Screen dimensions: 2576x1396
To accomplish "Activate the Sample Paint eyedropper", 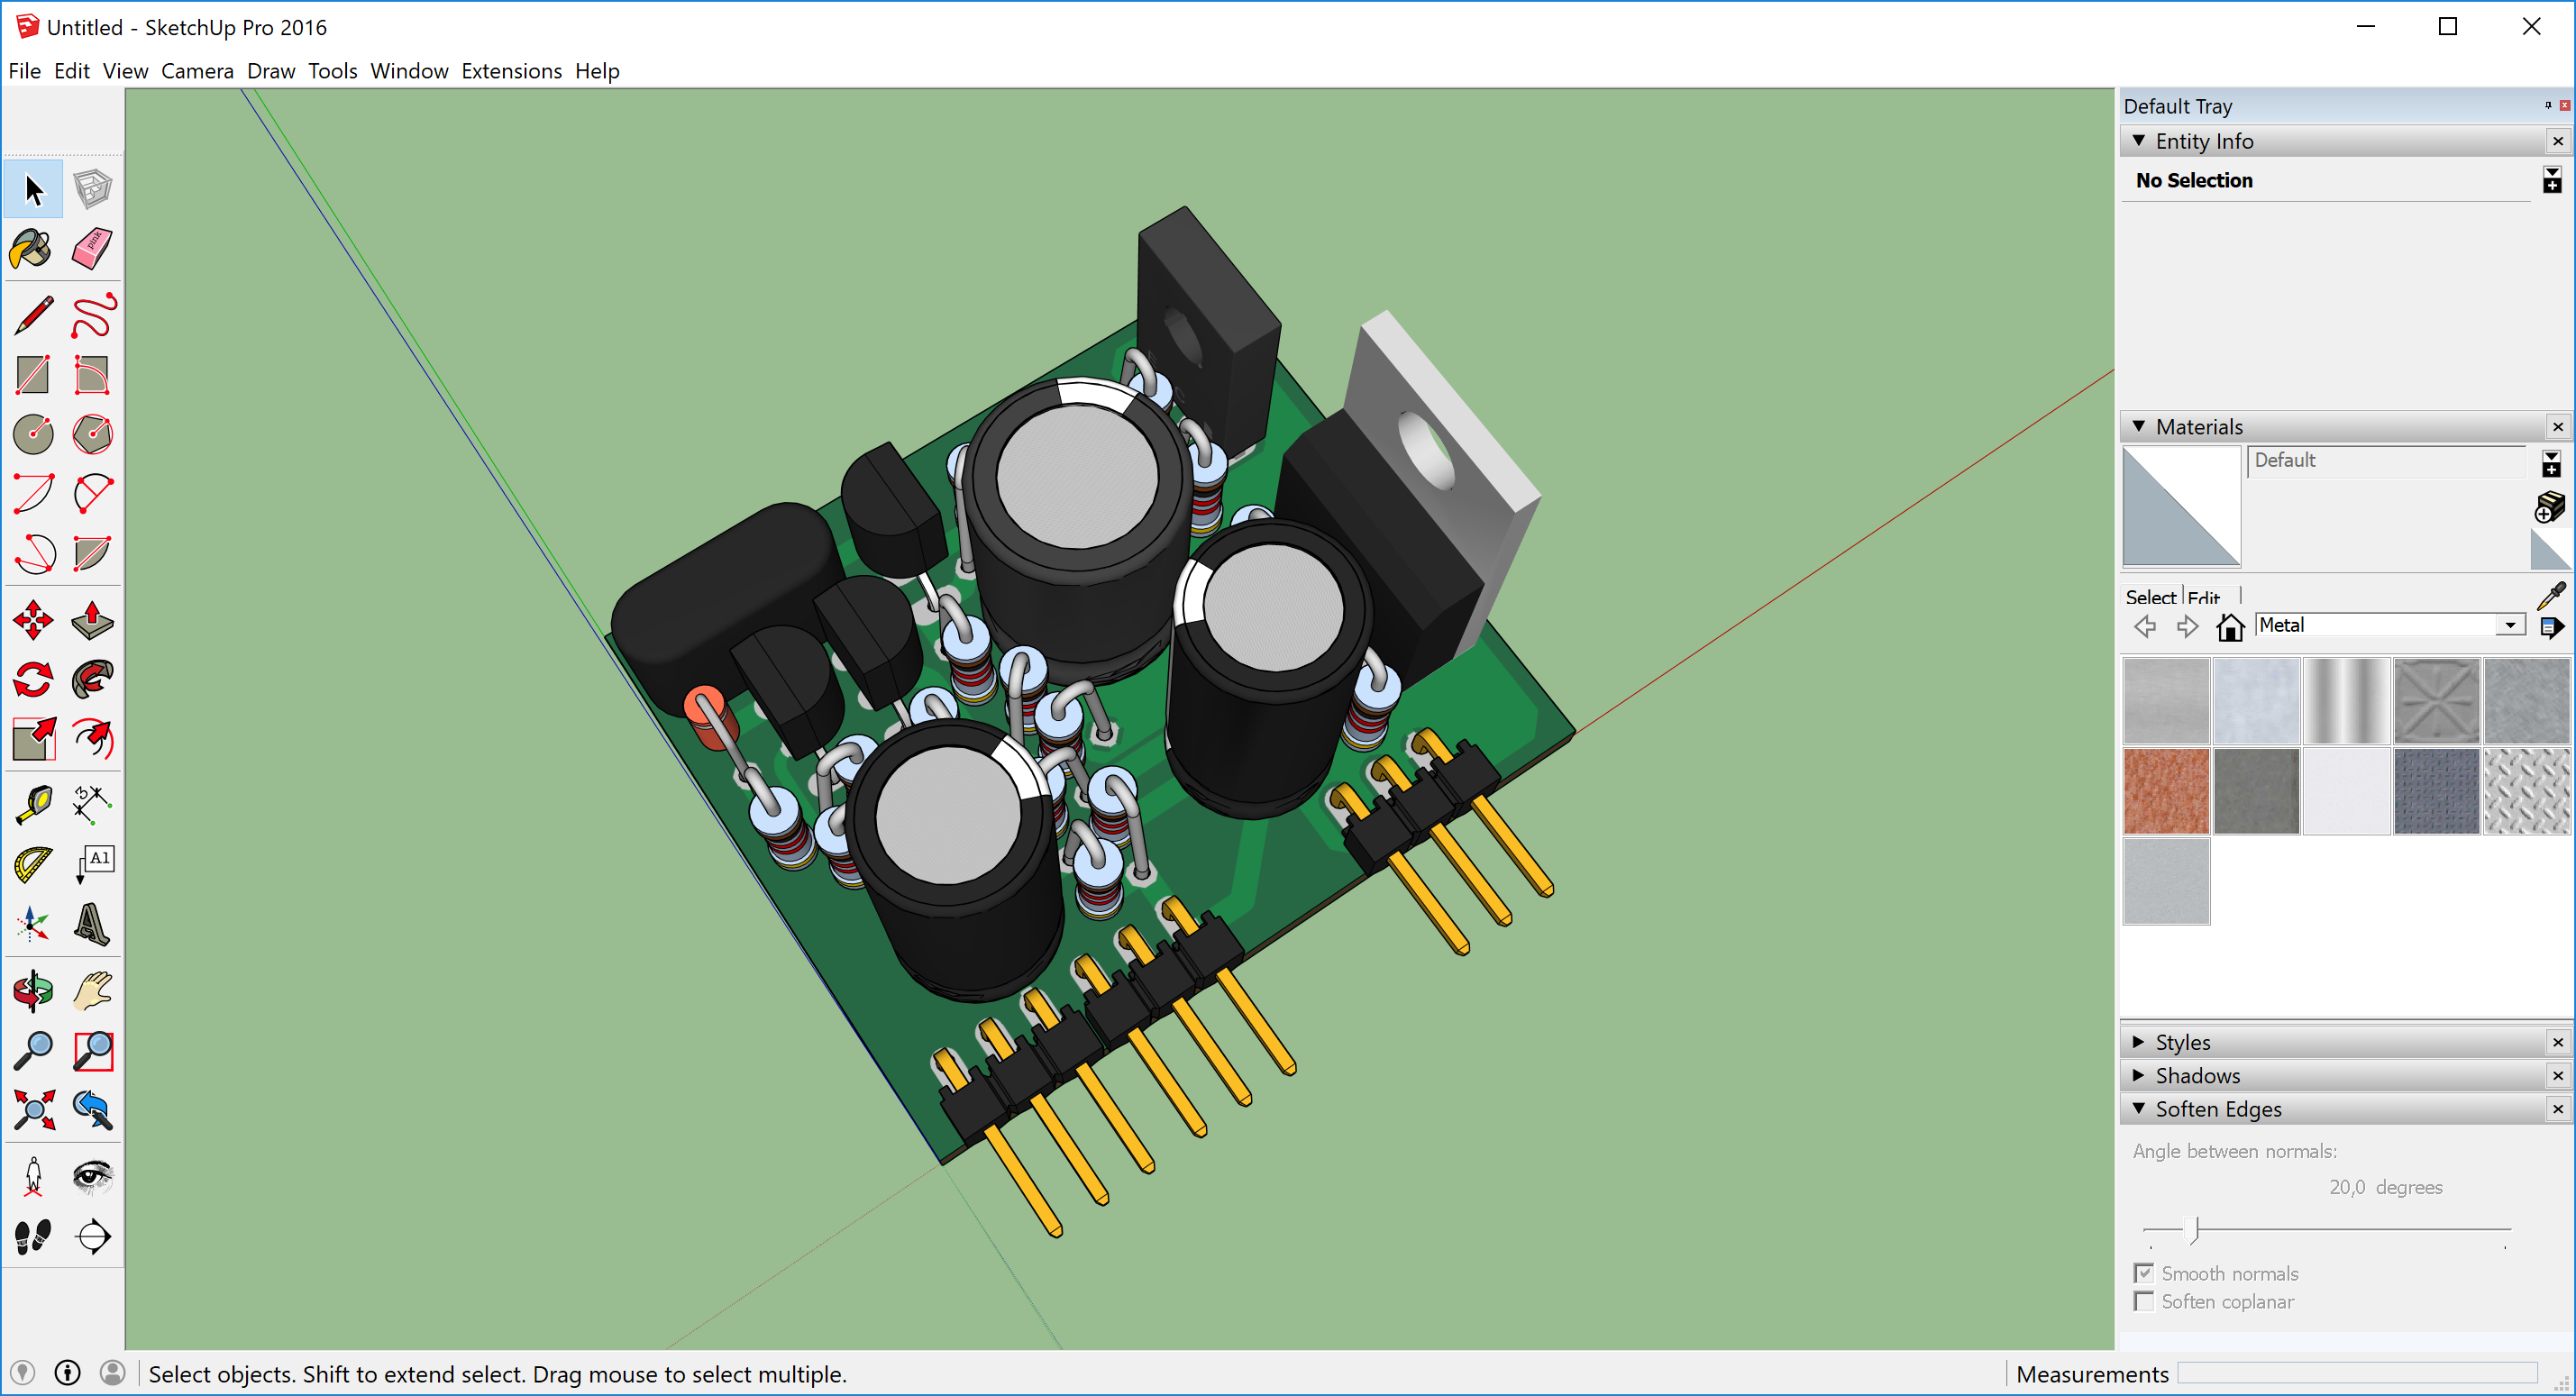I will click(x=2551, y=596).
